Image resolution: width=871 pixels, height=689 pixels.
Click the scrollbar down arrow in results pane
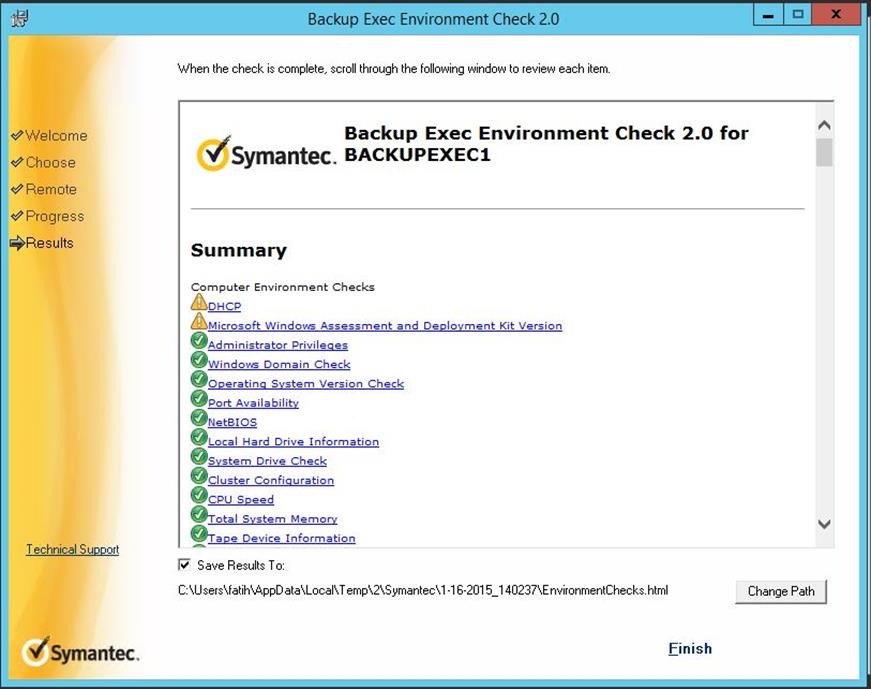click(824, 523)
